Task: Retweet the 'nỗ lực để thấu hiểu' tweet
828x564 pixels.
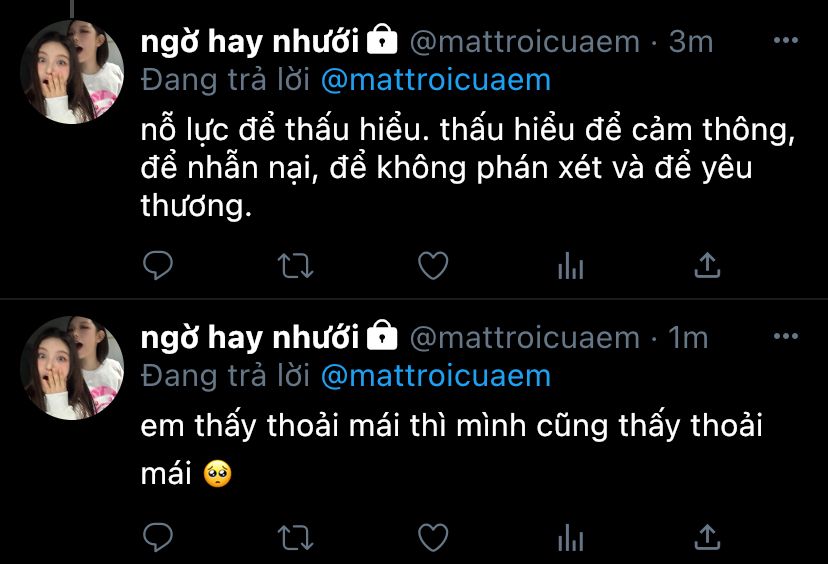Action: tap(296, 266)
